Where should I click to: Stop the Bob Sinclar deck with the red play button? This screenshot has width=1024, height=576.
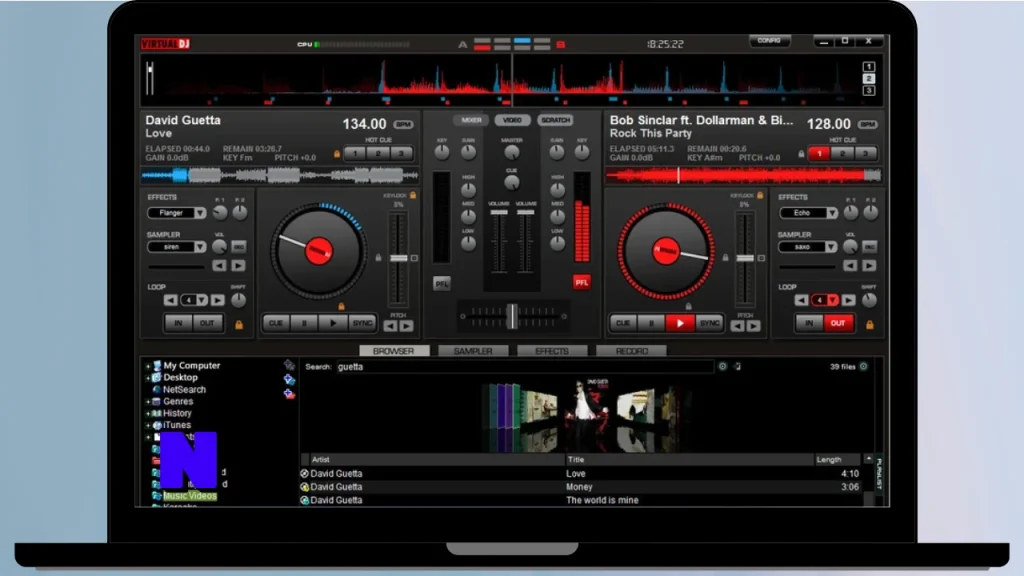pos(680,323)
